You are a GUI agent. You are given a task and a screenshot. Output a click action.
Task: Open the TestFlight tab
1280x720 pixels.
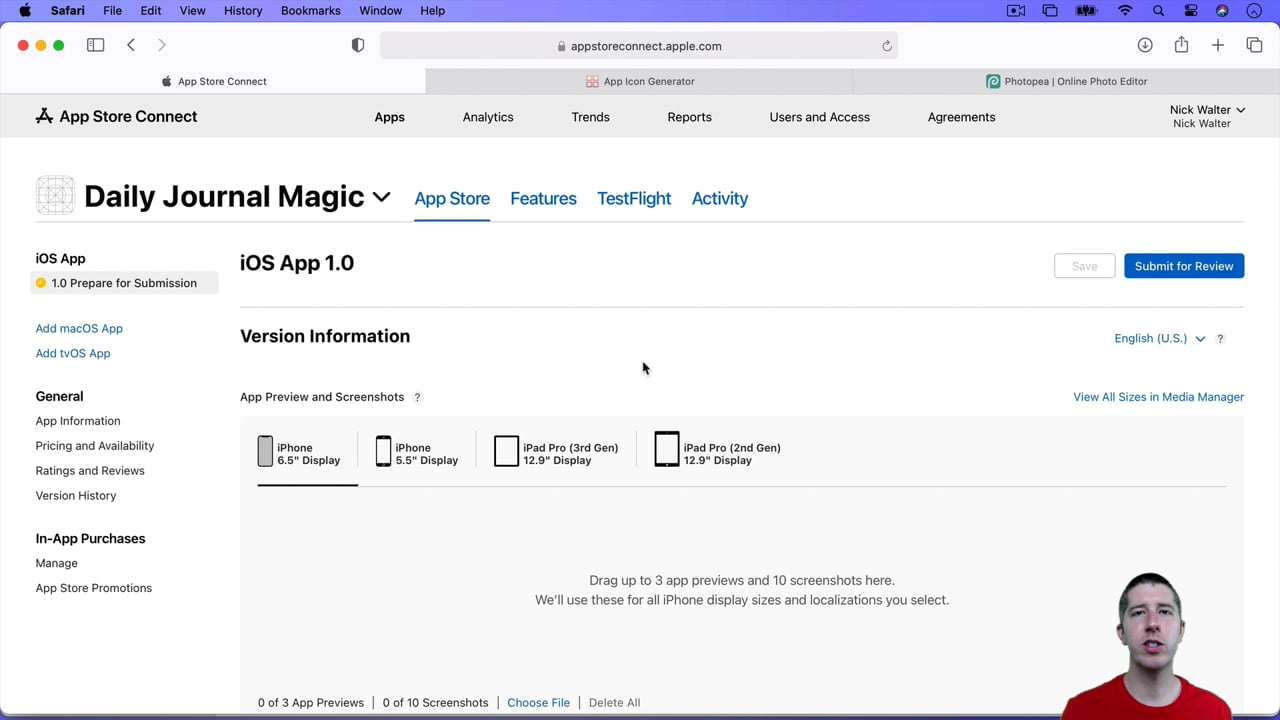[634, 198]
